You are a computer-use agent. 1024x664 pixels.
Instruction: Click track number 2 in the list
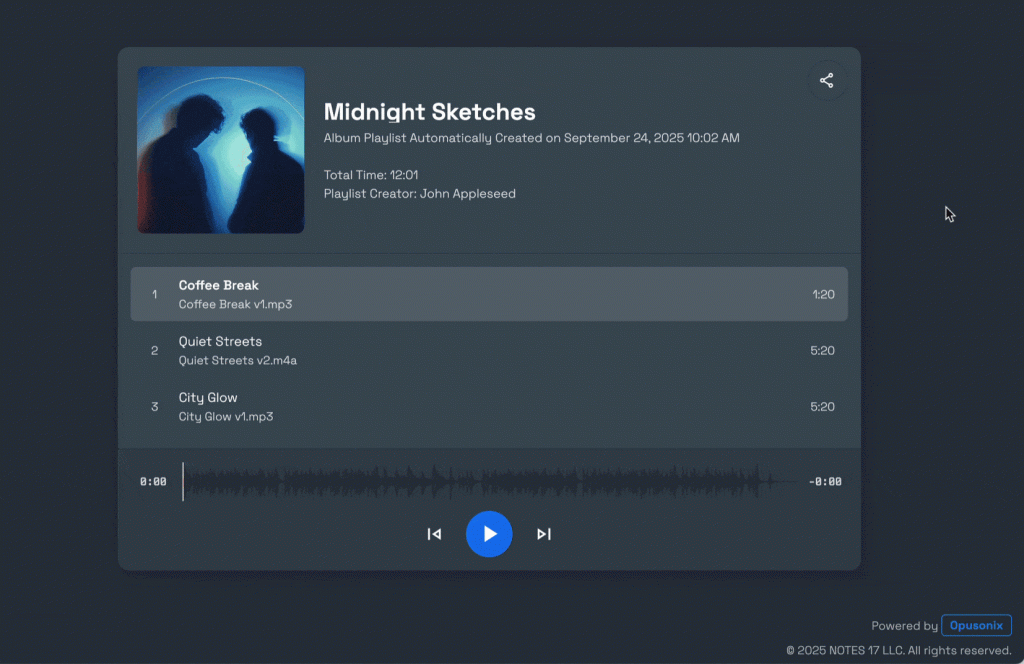155,351
